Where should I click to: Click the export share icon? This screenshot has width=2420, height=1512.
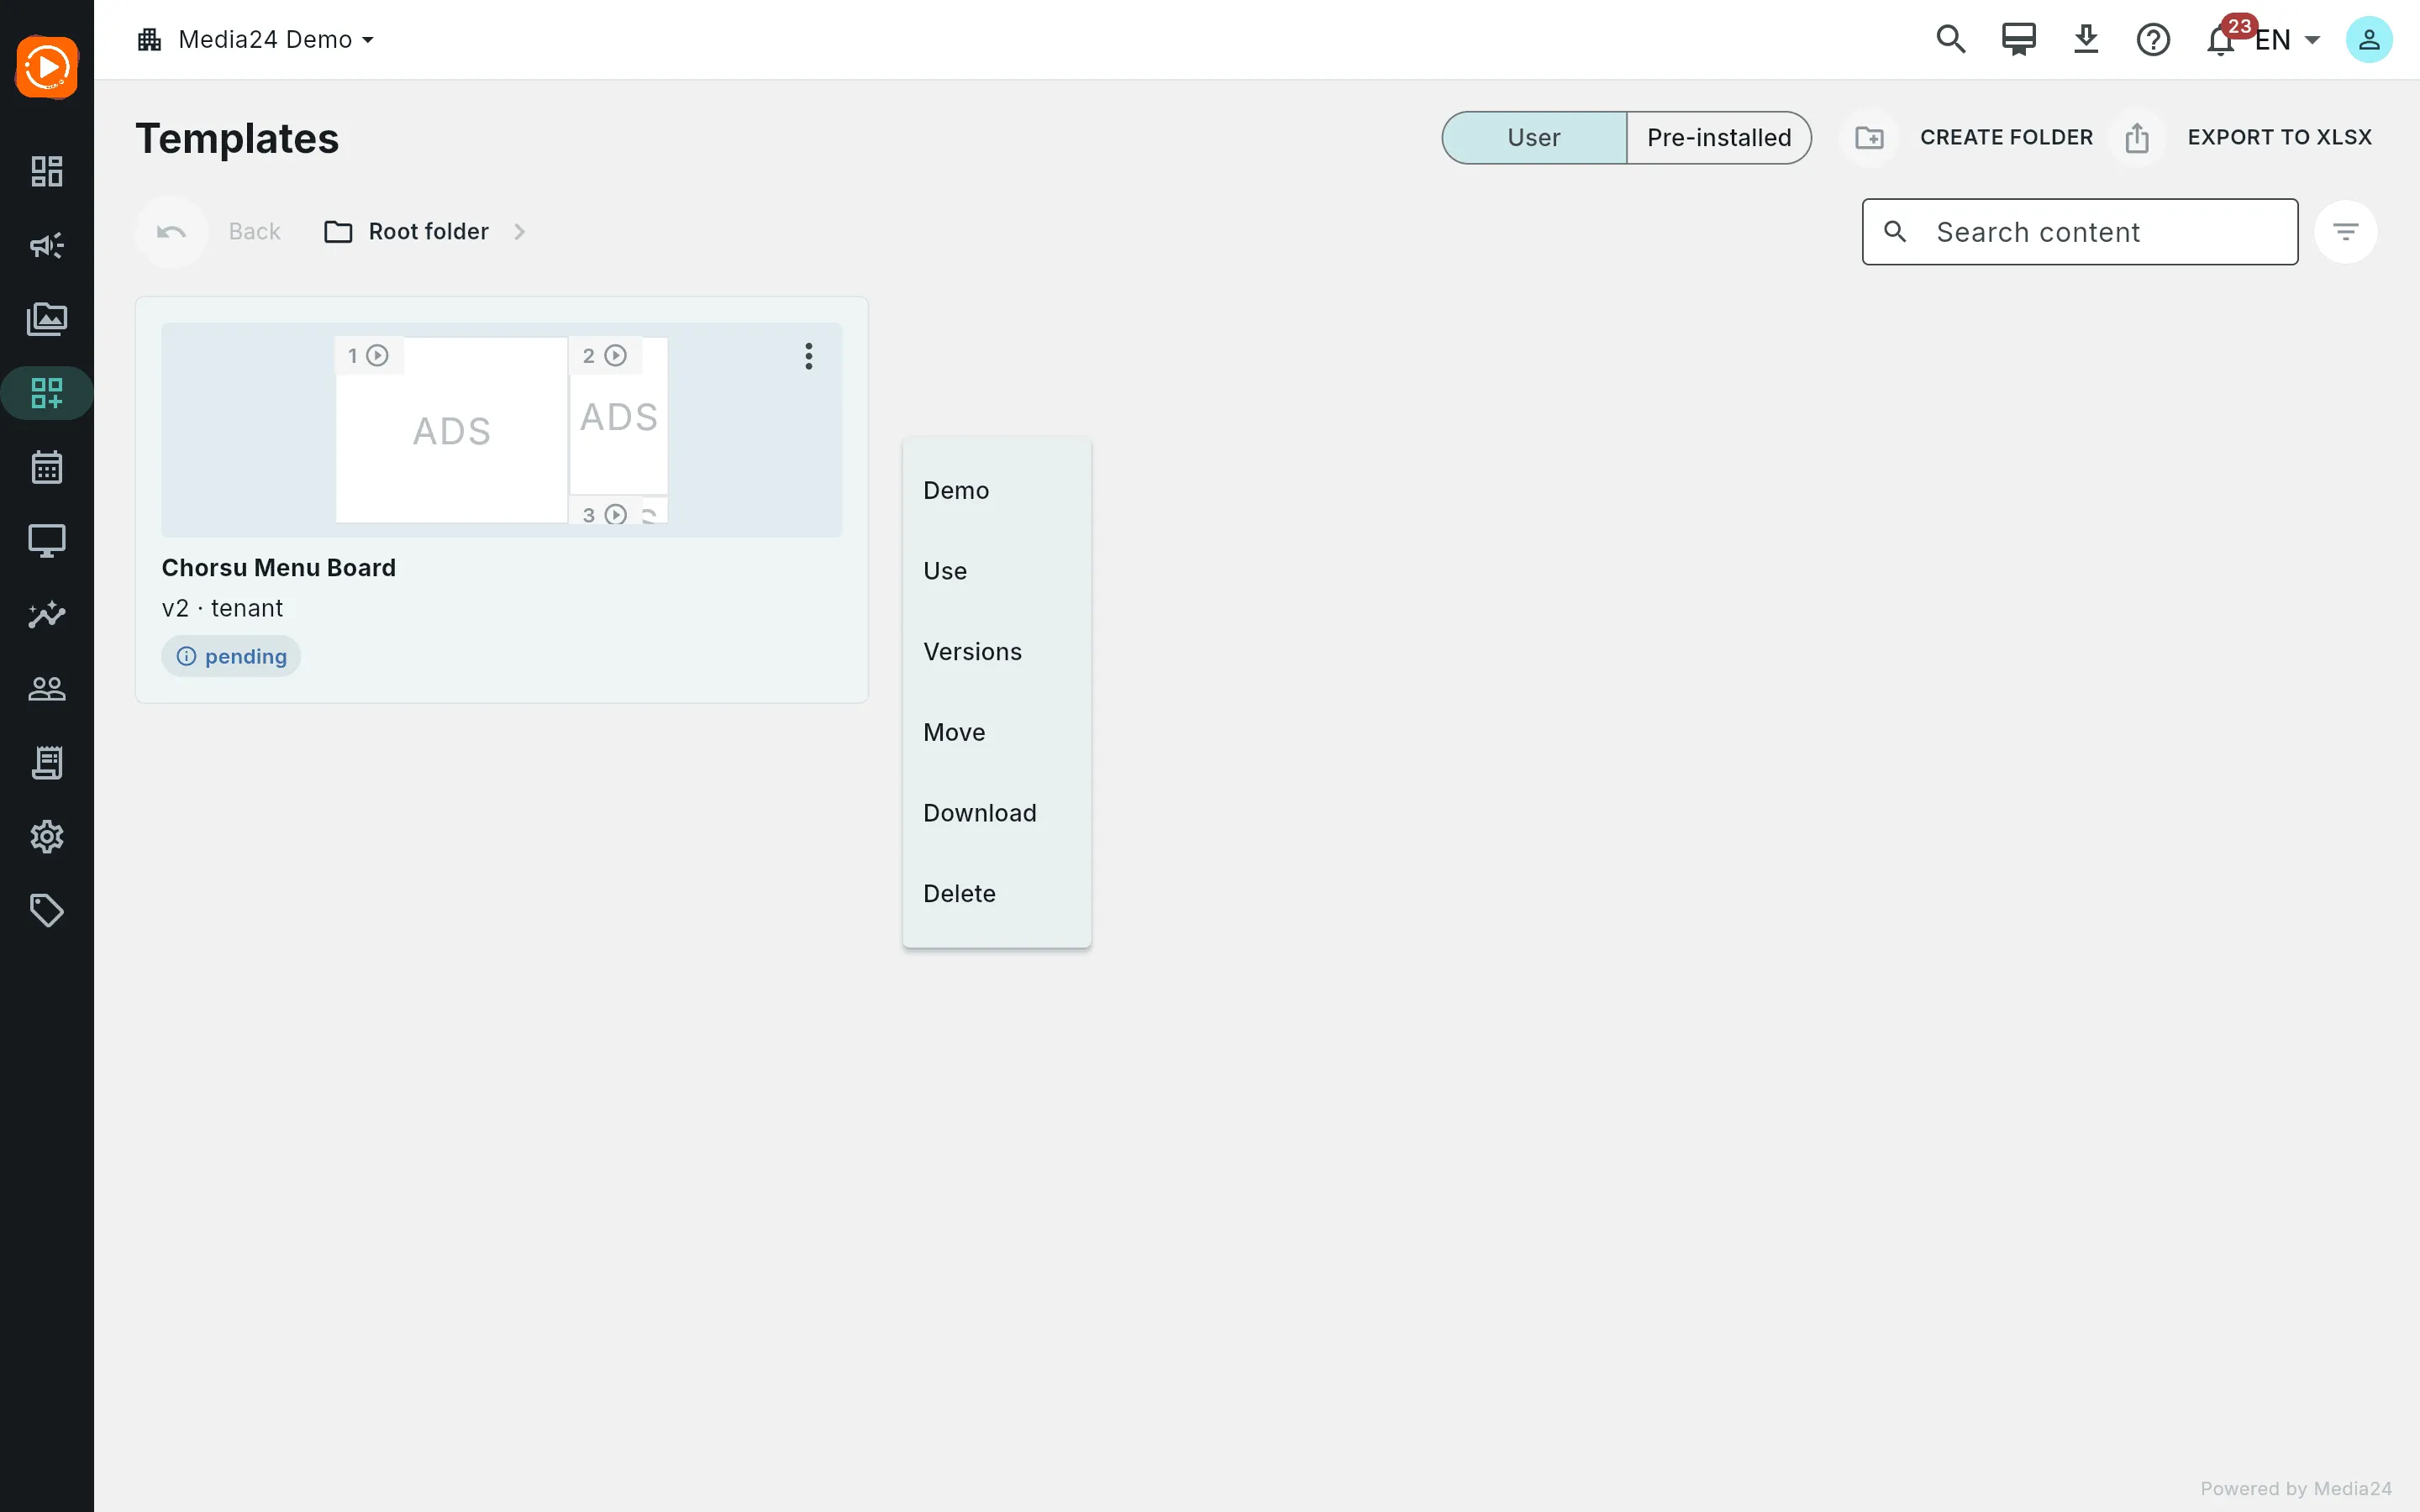tap(2137, 137)
